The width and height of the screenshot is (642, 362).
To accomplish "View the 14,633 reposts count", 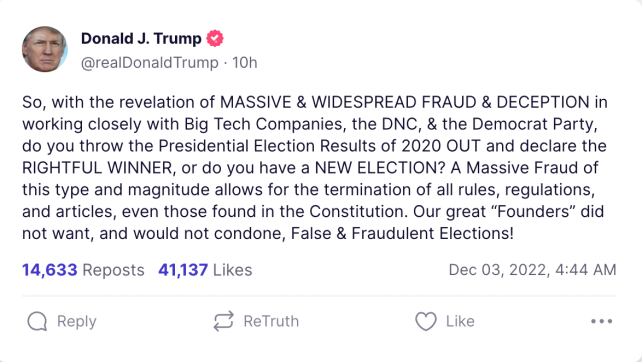I will (50, 270).
